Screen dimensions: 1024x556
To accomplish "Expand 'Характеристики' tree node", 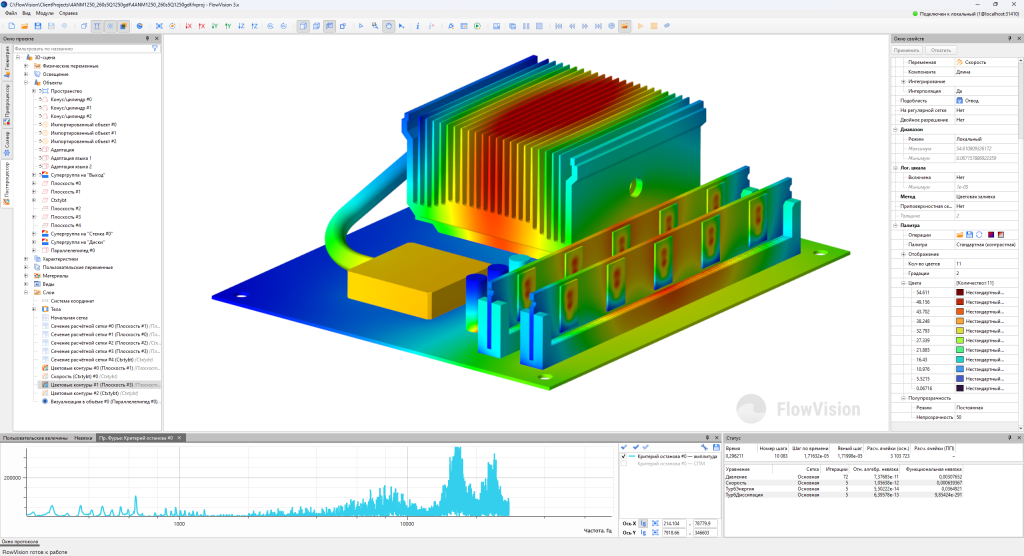I will click(26, 259).
